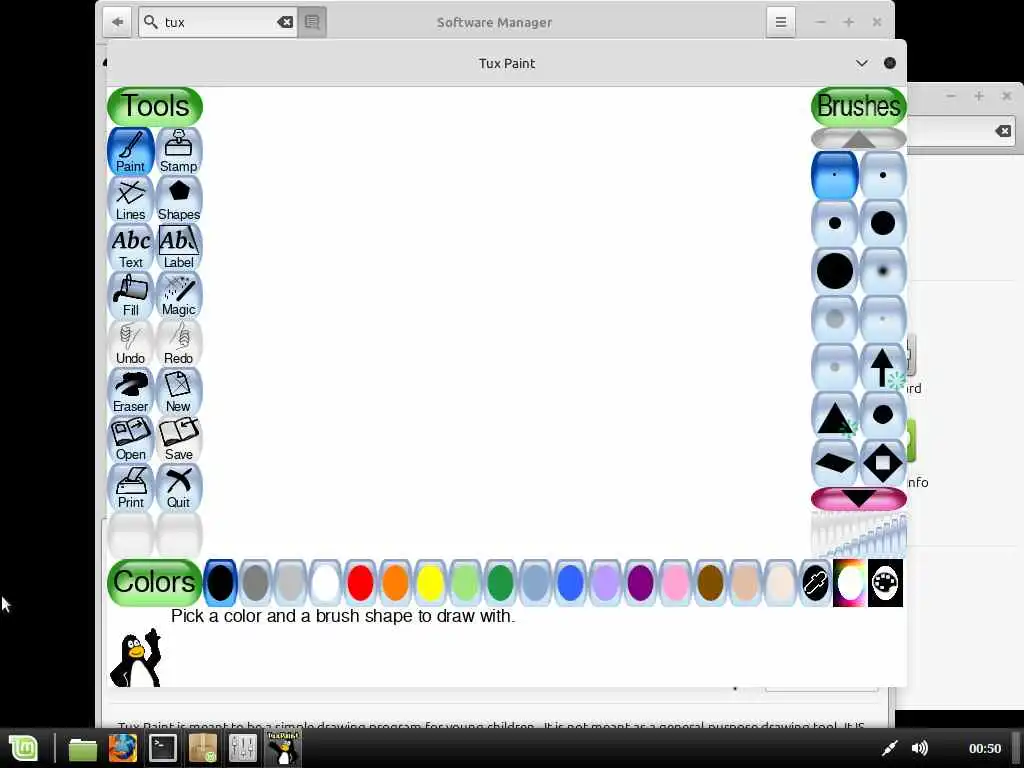Image resolution: width=1024 pixels, height=768 pixels.
Task: Go back in Software Manager
Action: [117, 22]
